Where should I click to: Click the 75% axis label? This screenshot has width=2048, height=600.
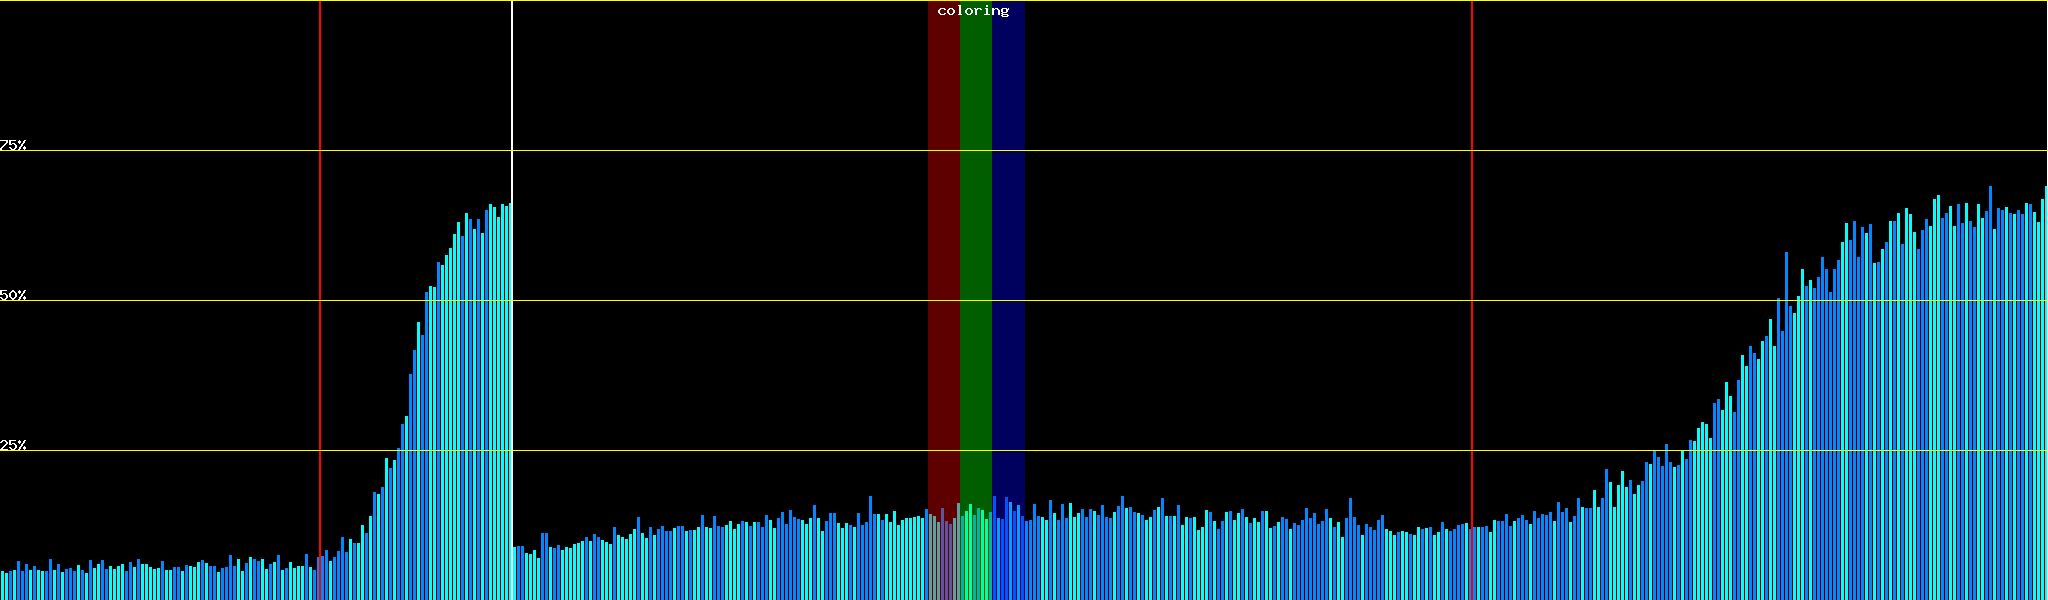(x=13, y=145)
